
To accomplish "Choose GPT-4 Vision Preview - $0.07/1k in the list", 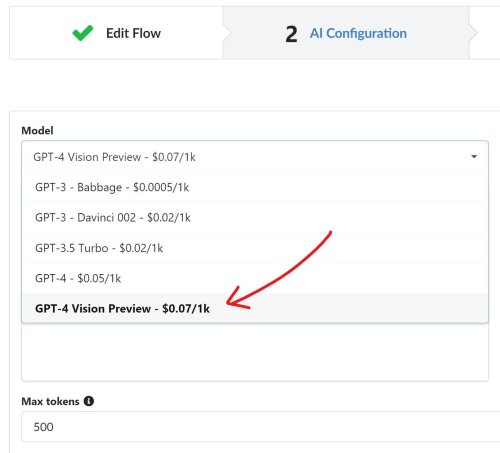I will pos(255,308).
